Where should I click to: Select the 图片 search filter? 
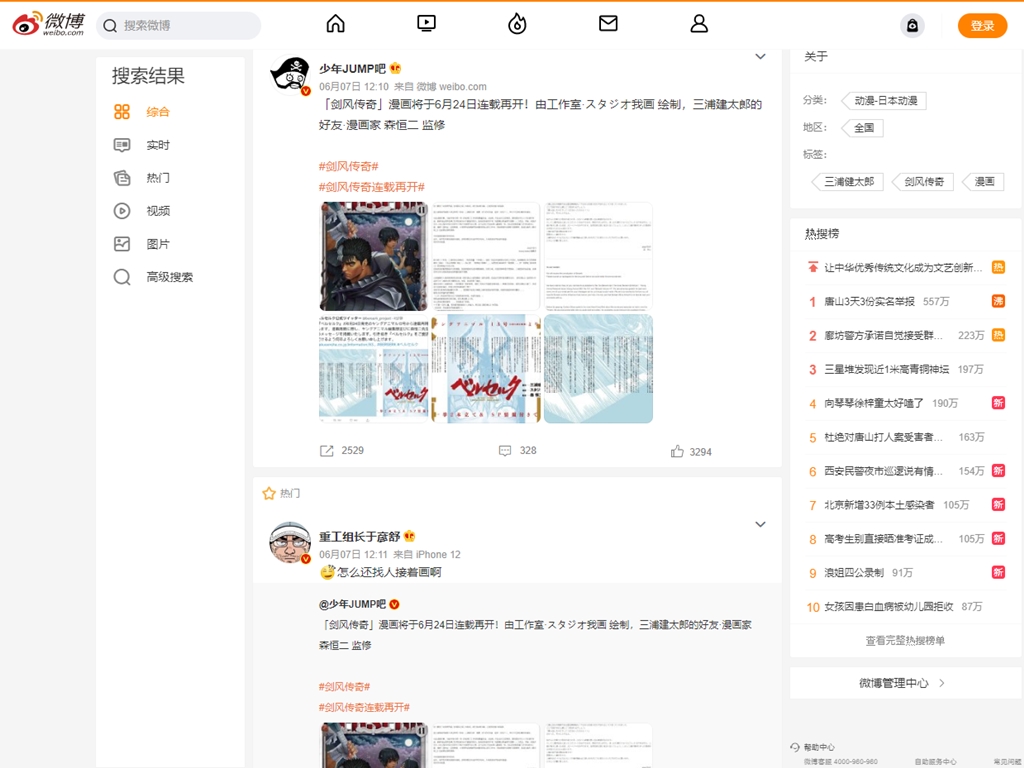click(x=157, y=244)
